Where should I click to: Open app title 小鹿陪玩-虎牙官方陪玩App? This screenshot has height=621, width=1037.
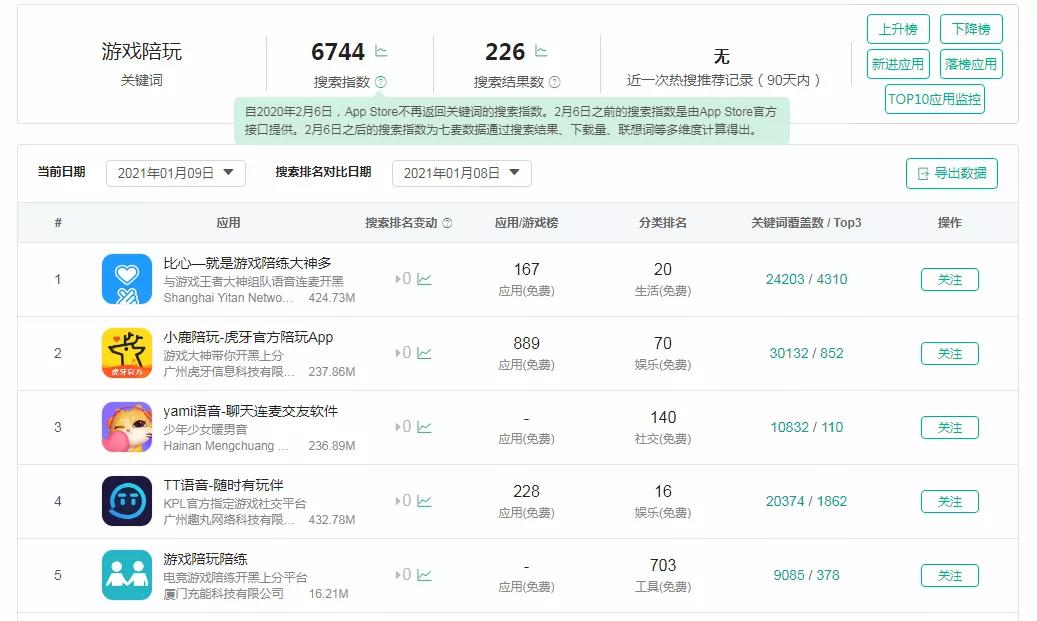point(248,337)
